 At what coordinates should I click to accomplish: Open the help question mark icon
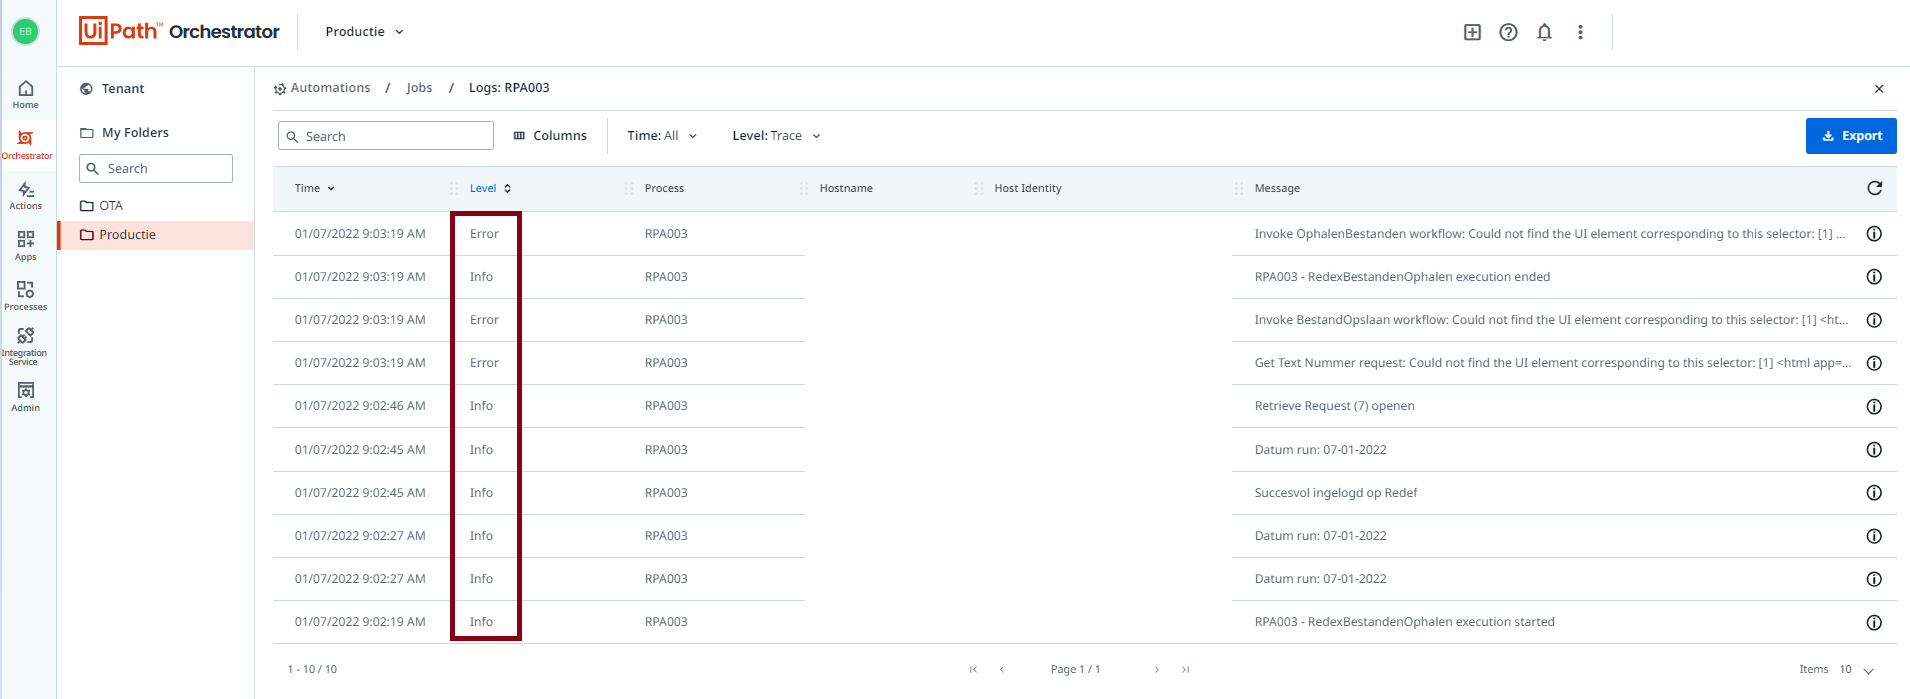1508,32
